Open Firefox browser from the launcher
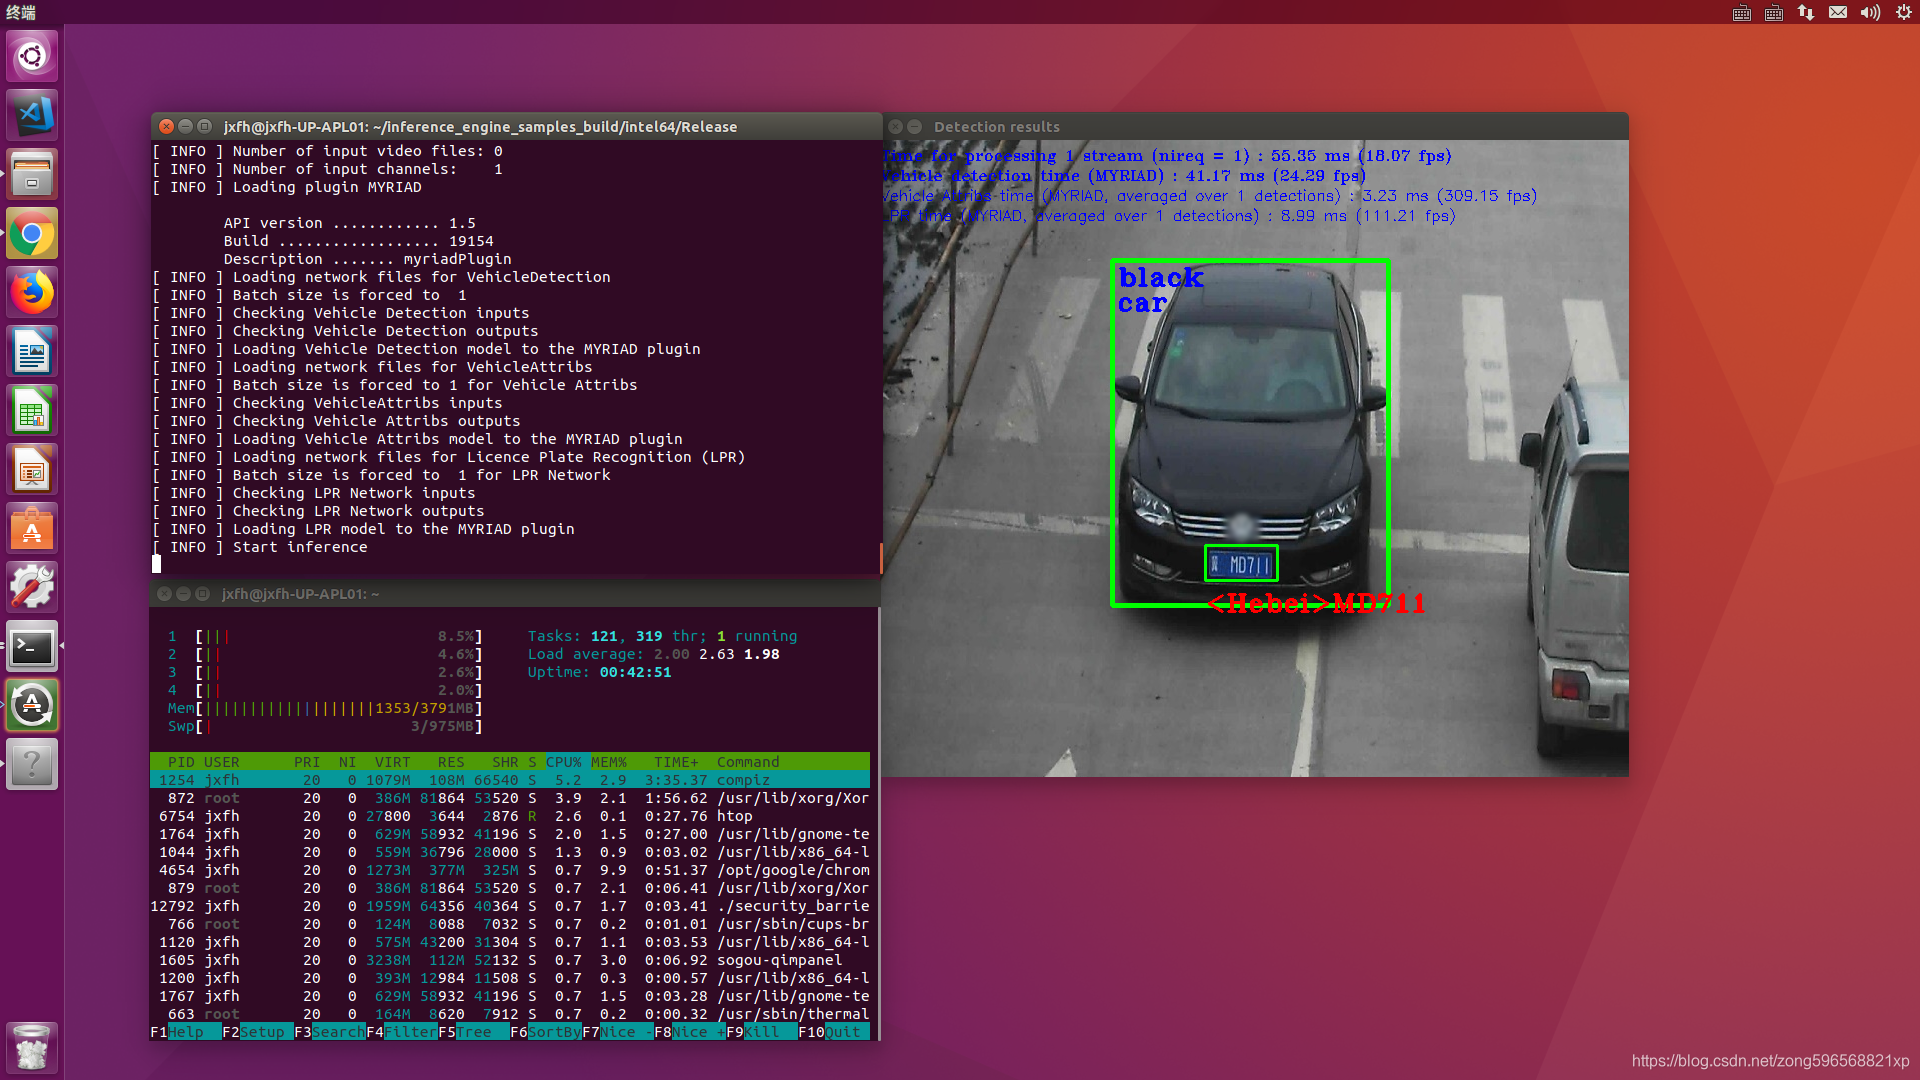Image resolution: width=1920 pixels, height=1080 pixels. pos(32,293)
